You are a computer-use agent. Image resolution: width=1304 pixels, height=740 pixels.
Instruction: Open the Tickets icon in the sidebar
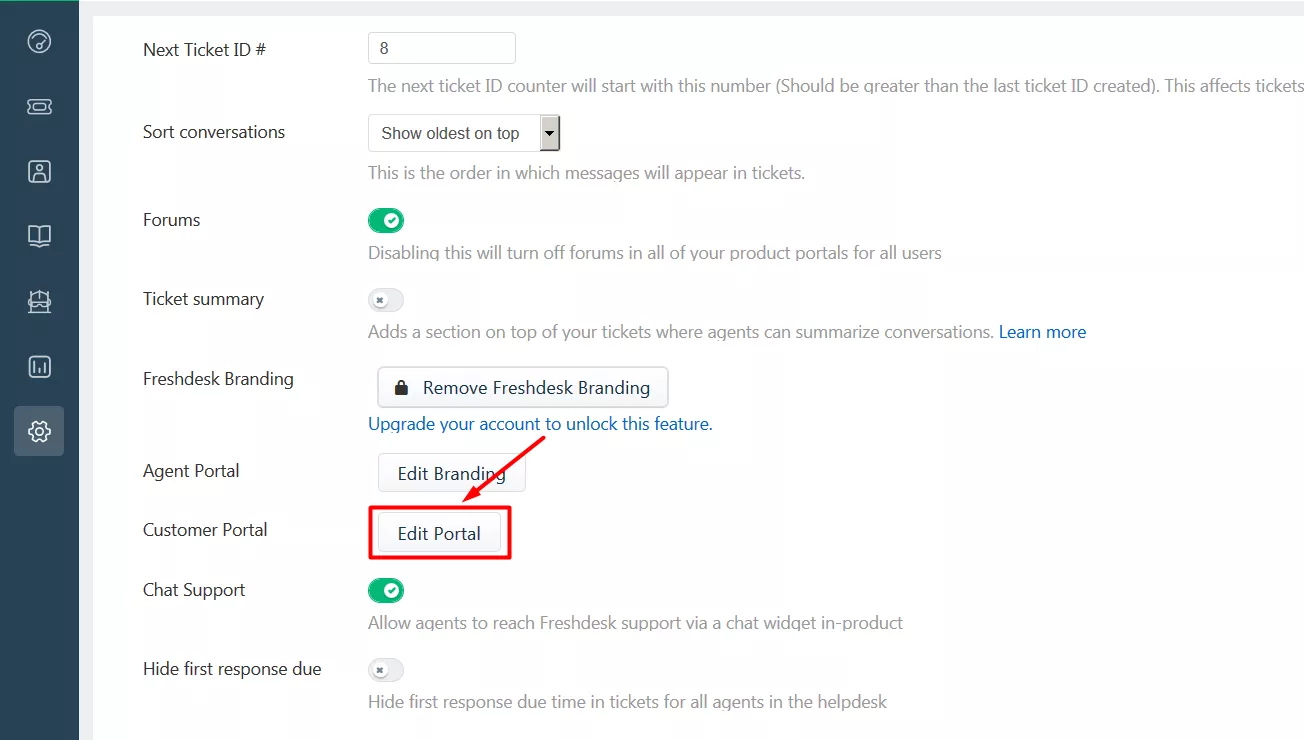39,106
